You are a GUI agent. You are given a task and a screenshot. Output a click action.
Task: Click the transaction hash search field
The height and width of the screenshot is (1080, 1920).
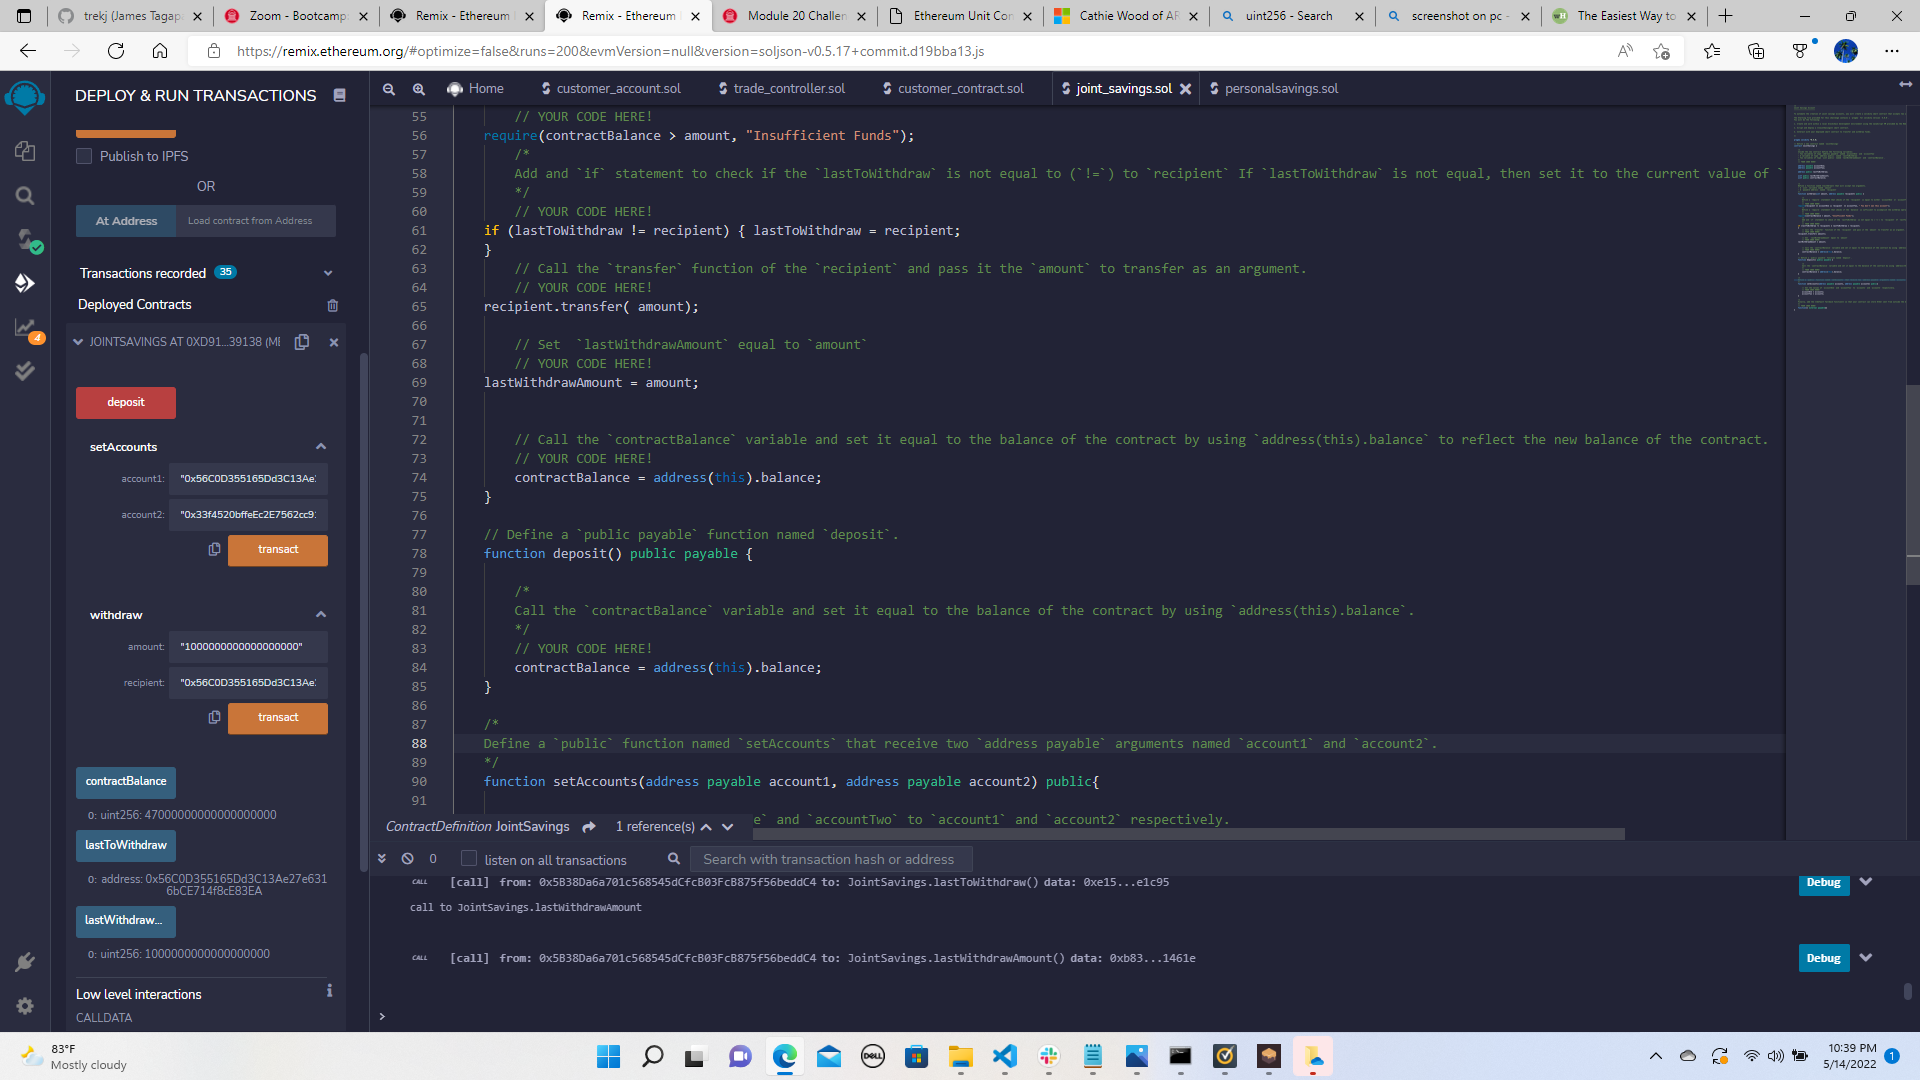tap(831, 859)
